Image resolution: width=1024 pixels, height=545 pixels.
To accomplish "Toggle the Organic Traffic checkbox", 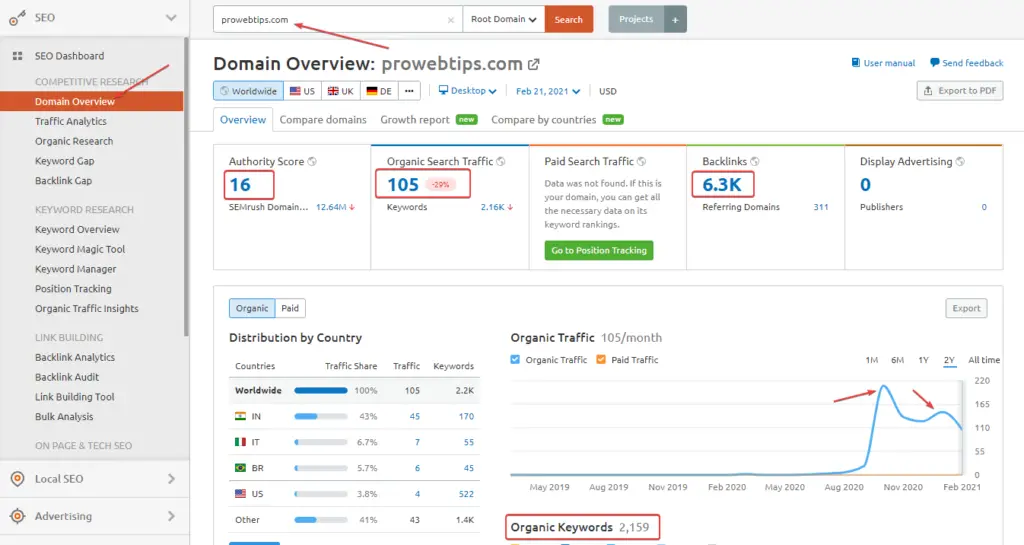I will pos(515,360).
